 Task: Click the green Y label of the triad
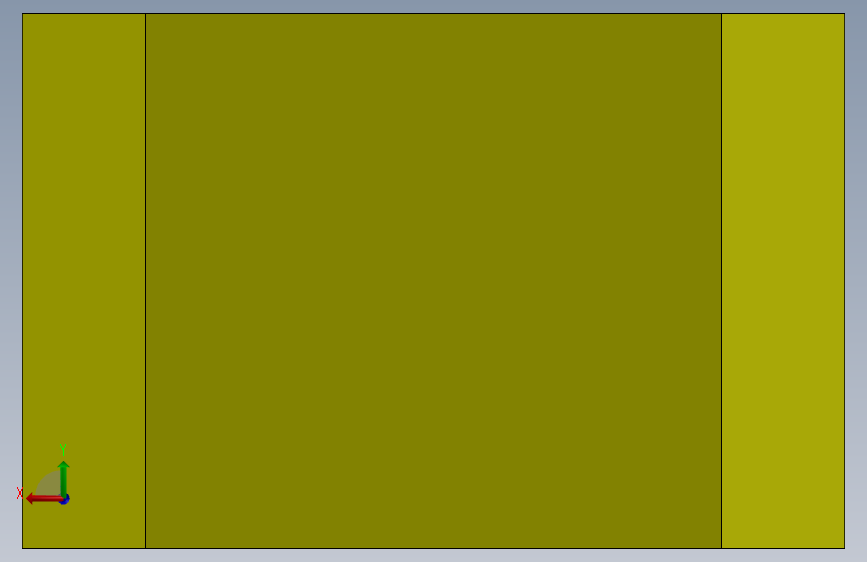pos(63,450)
